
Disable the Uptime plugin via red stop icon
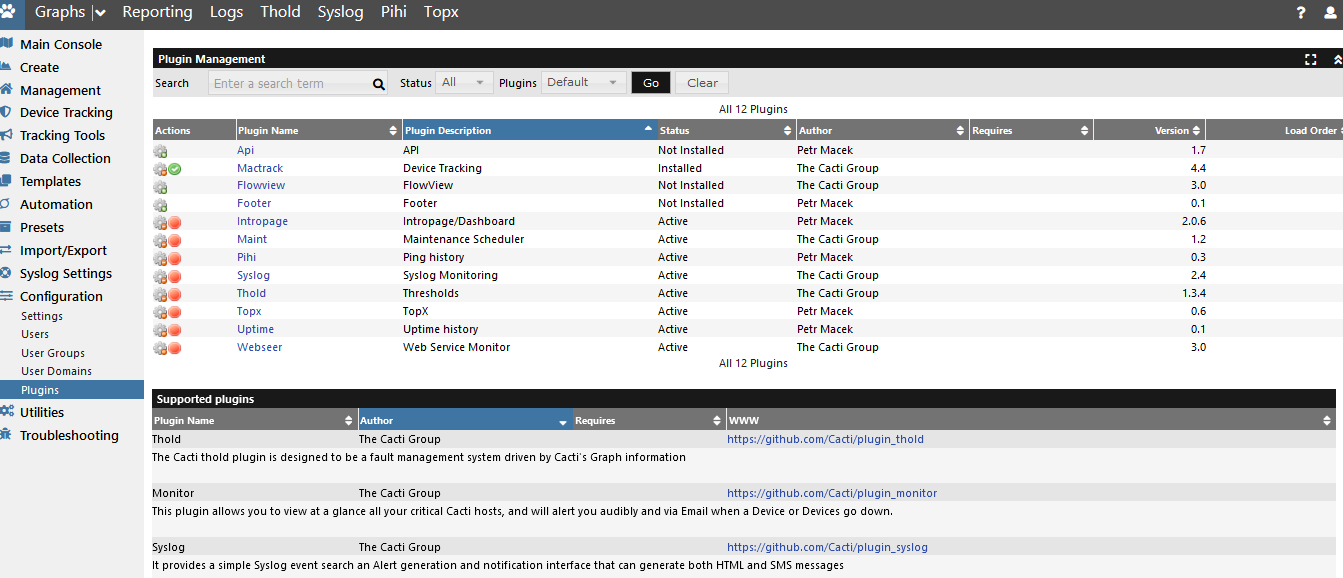pyautogui.click(x=174, y=329)
